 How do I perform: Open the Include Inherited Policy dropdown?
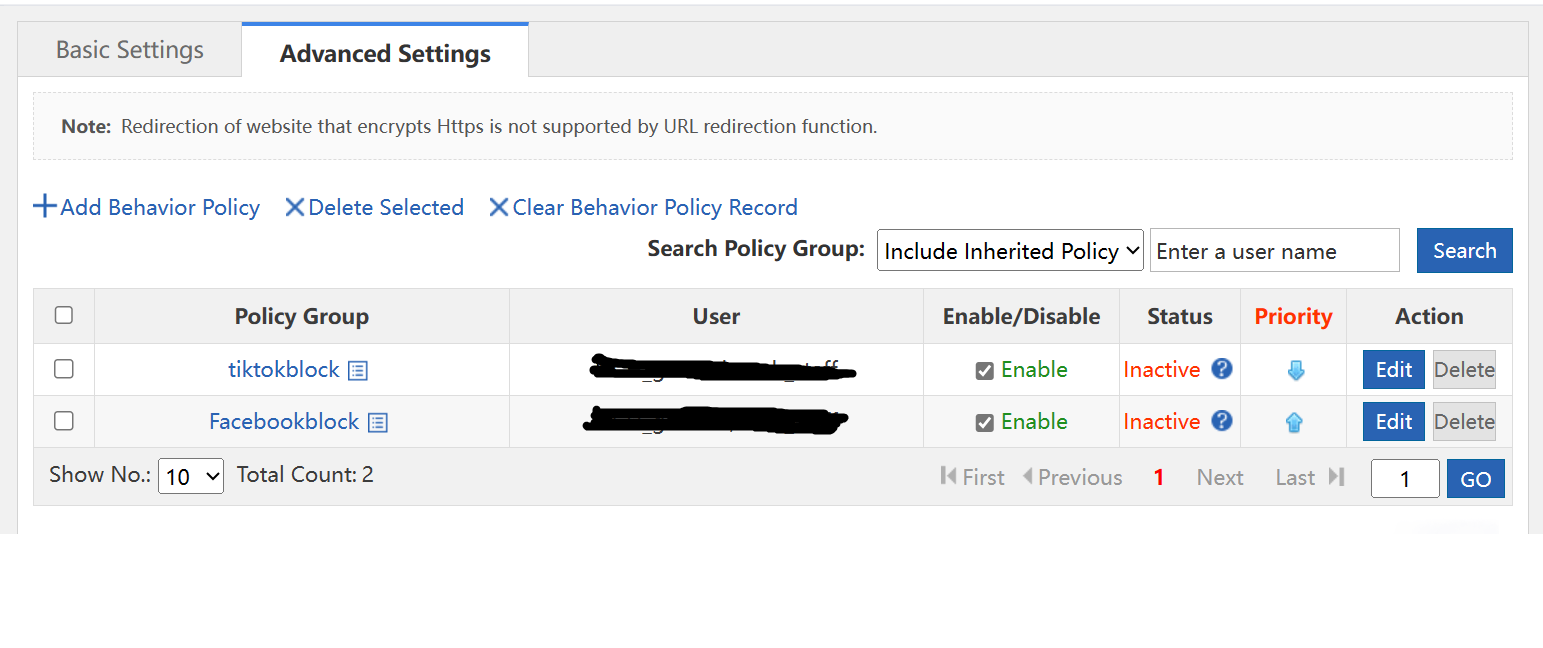pyautogui.click(x=1010, y=251)
